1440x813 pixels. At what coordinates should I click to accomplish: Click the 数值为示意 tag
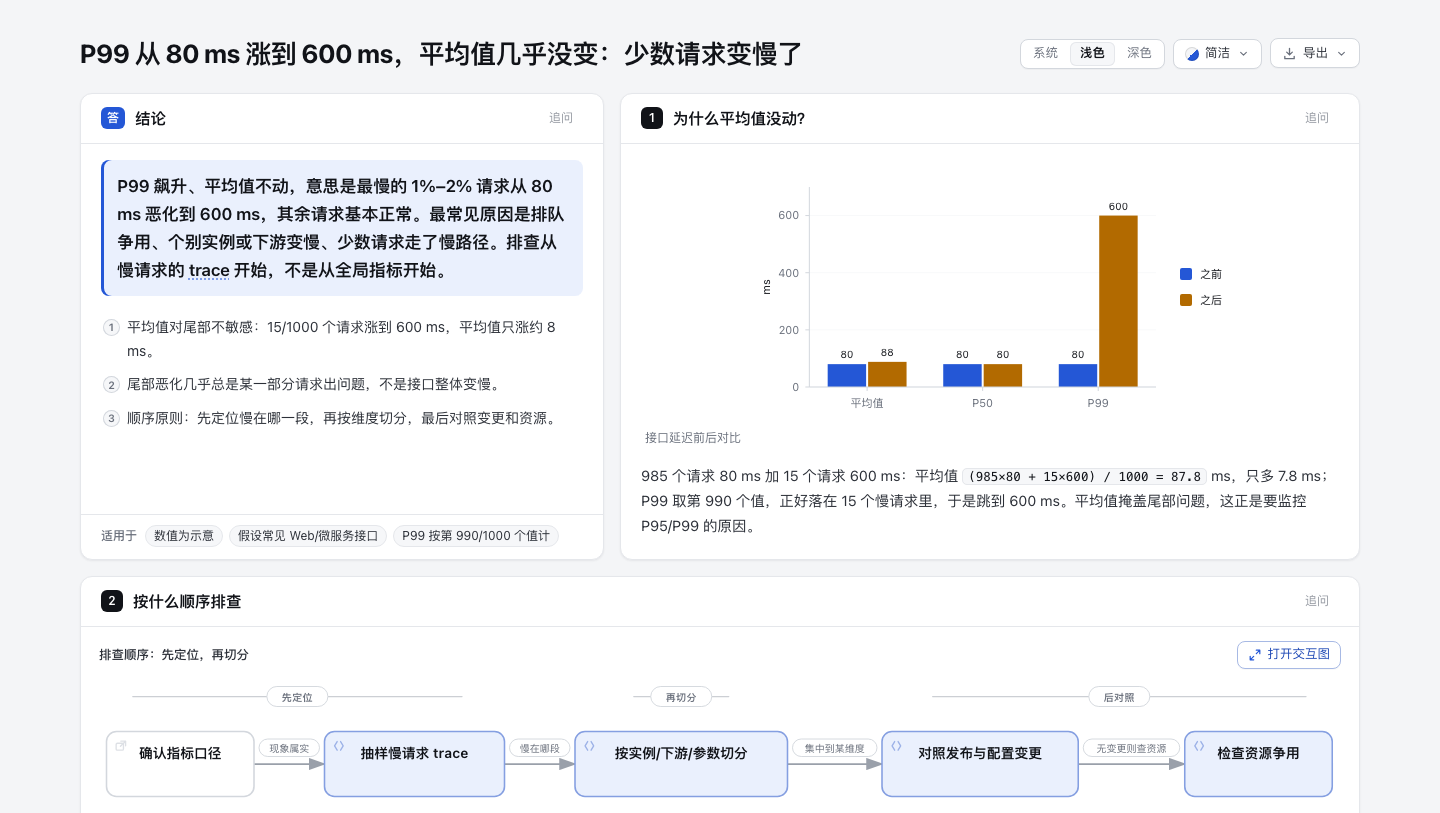click(x=184, y=536)
